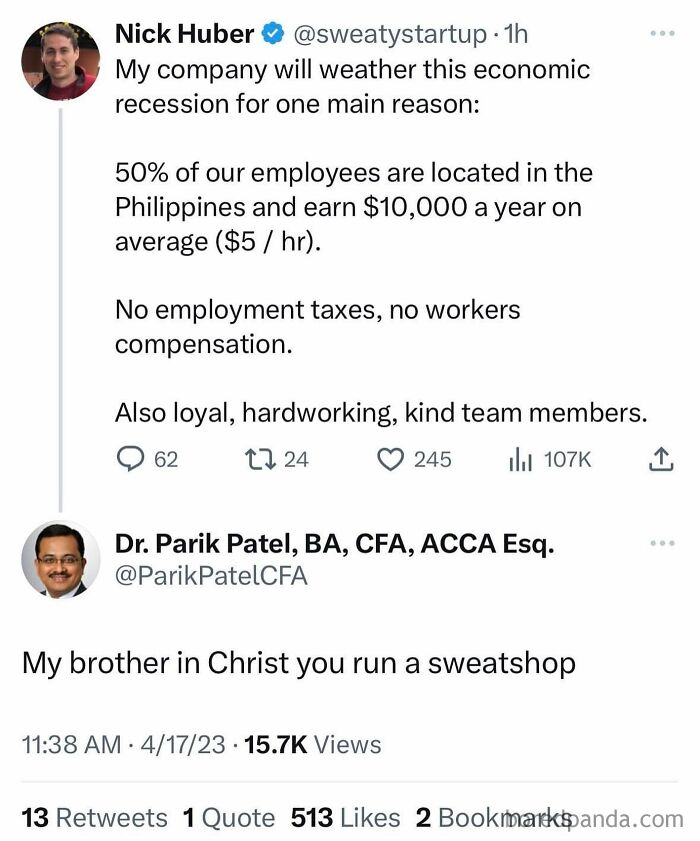Open the reply icon on Nick Huber's tweet
700x841 pixels.
click(x=130, y=459)
